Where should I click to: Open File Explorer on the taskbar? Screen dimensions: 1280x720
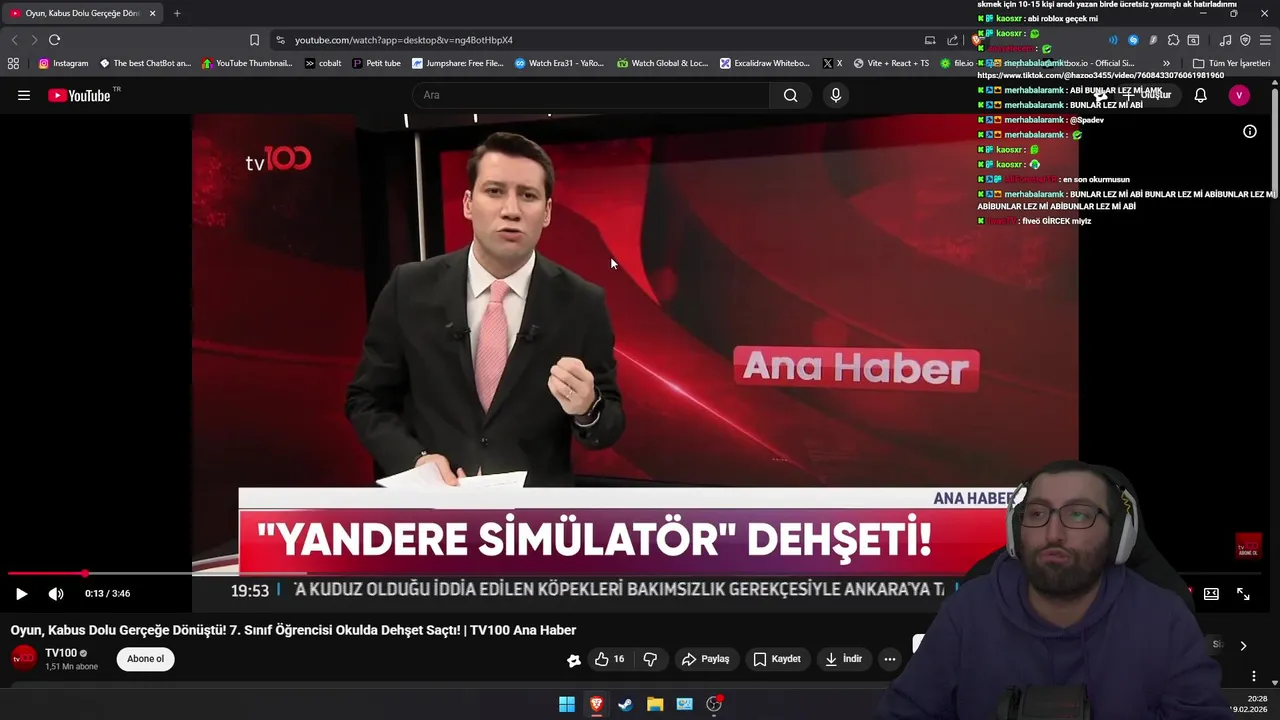(655, 704)
